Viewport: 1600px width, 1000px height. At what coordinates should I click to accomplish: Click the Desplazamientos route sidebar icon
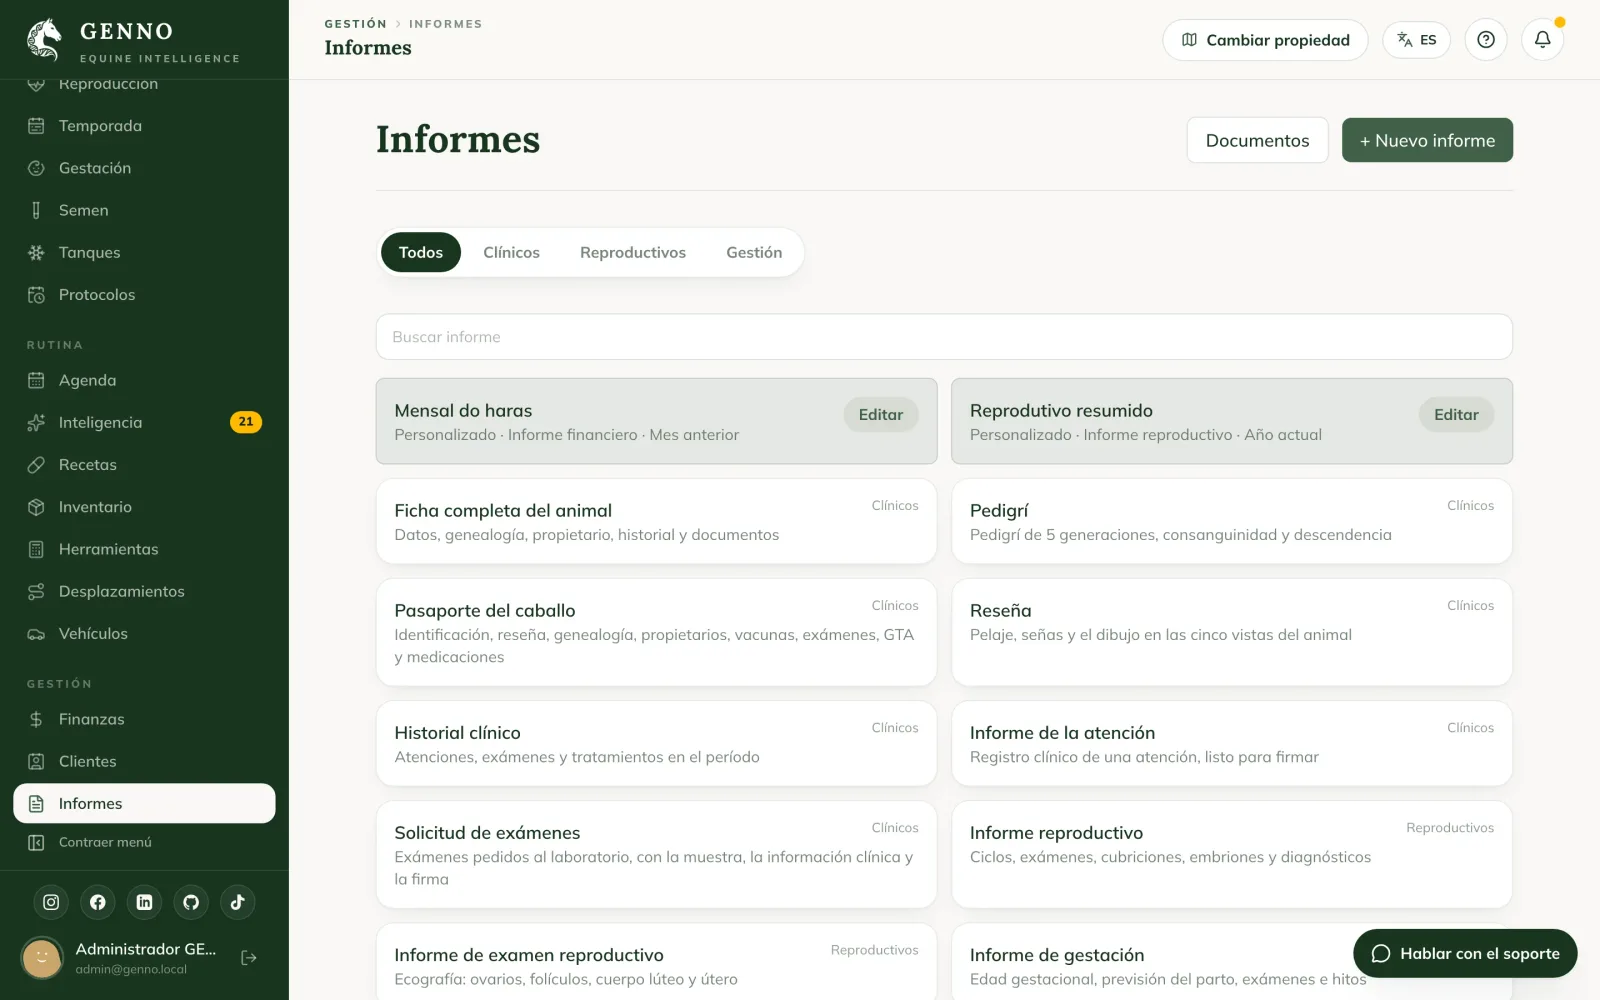[x=36, y=592]
